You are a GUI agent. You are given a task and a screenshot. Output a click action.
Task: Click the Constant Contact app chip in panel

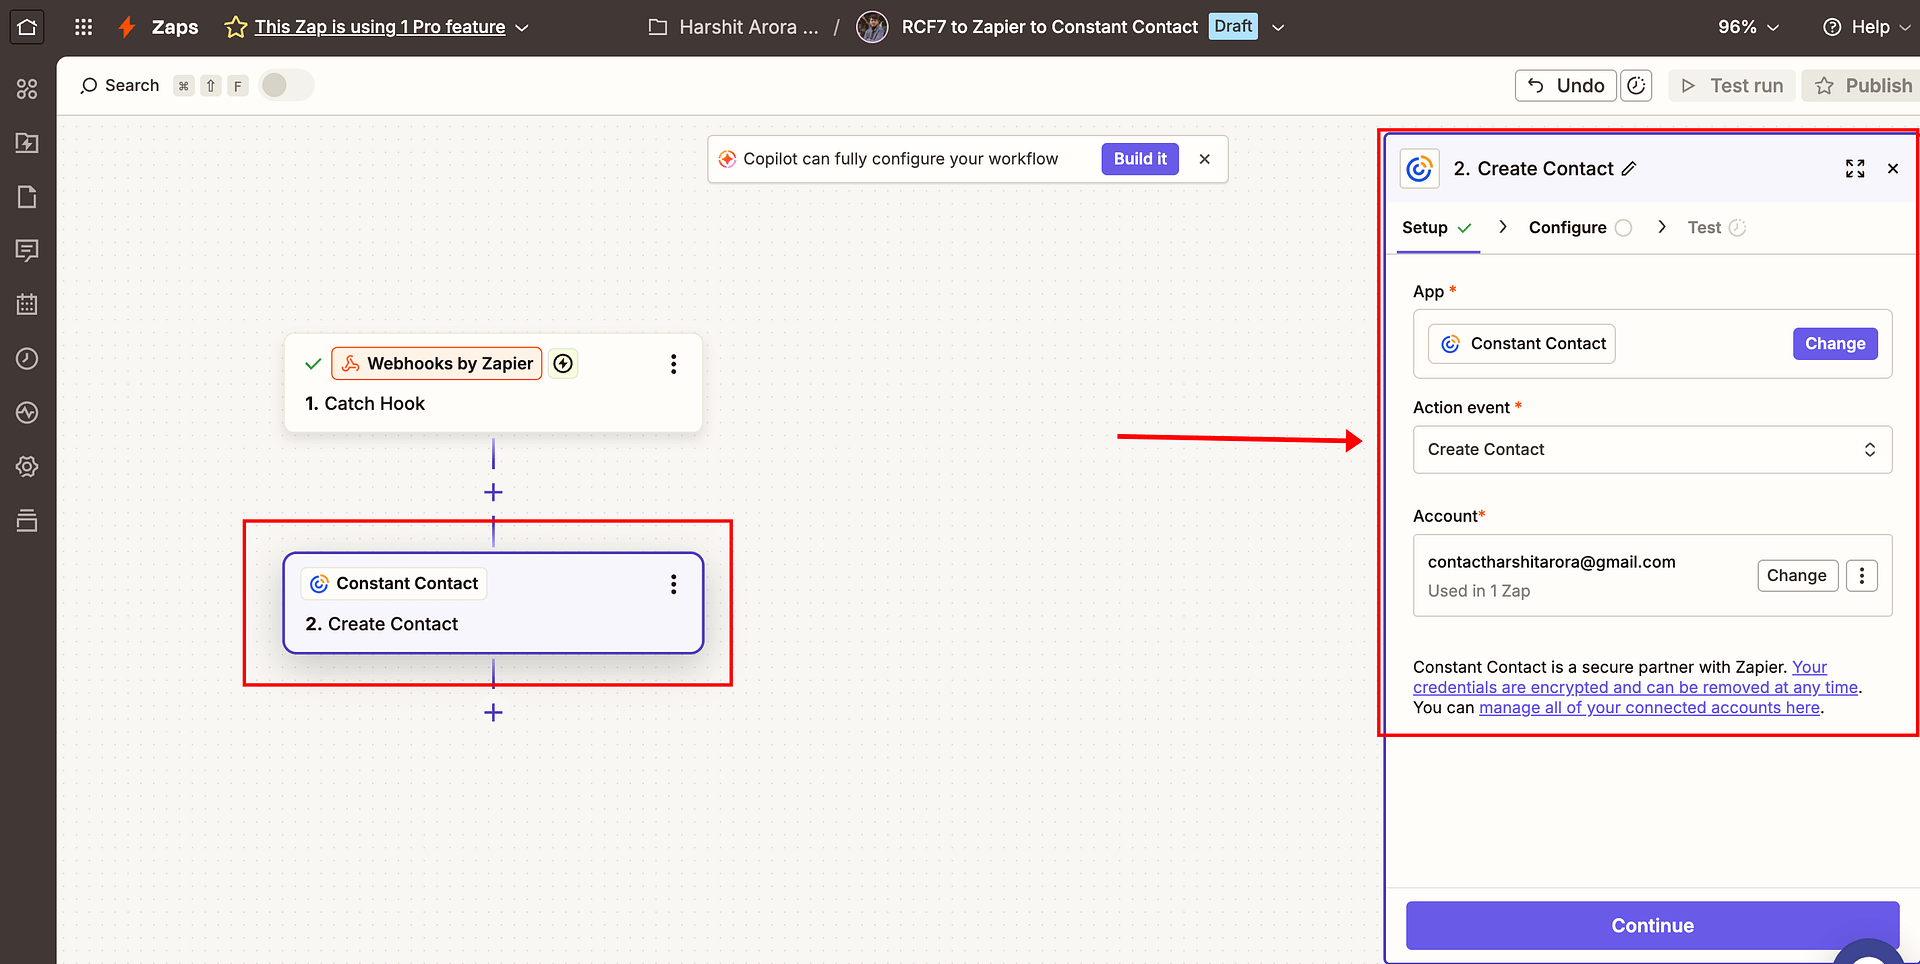pyautogui.click(x=1522, y=344)
